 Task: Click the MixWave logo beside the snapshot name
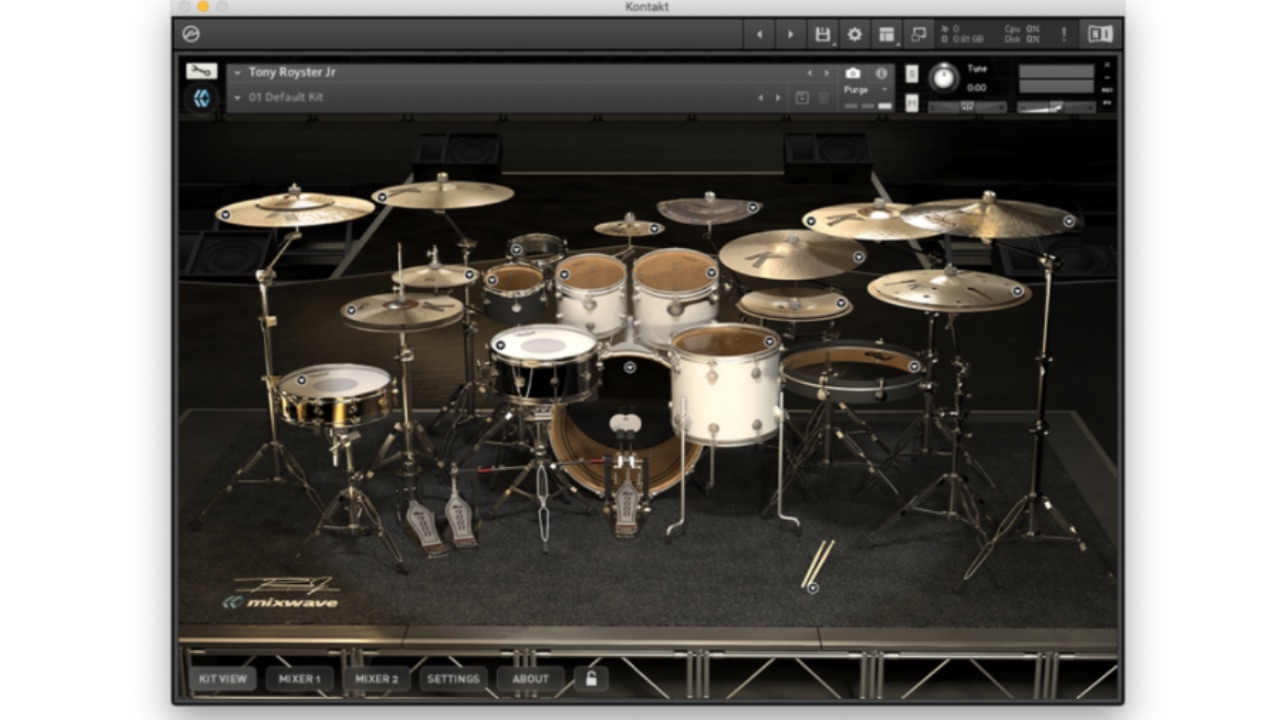pos(201,98)
